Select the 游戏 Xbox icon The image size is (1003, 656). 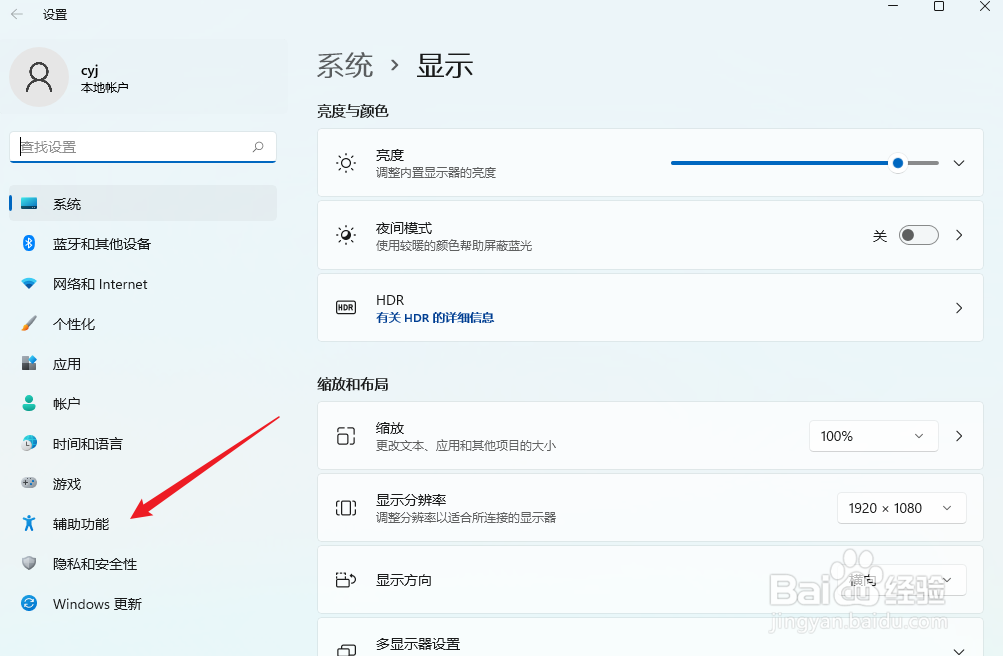point(28,483)
